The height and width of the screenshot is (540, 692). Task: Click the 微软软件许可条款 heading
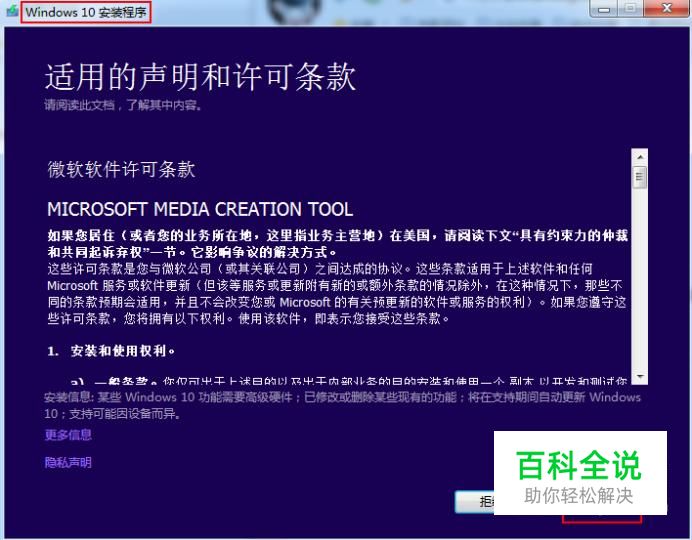click(x=121, y=169)
